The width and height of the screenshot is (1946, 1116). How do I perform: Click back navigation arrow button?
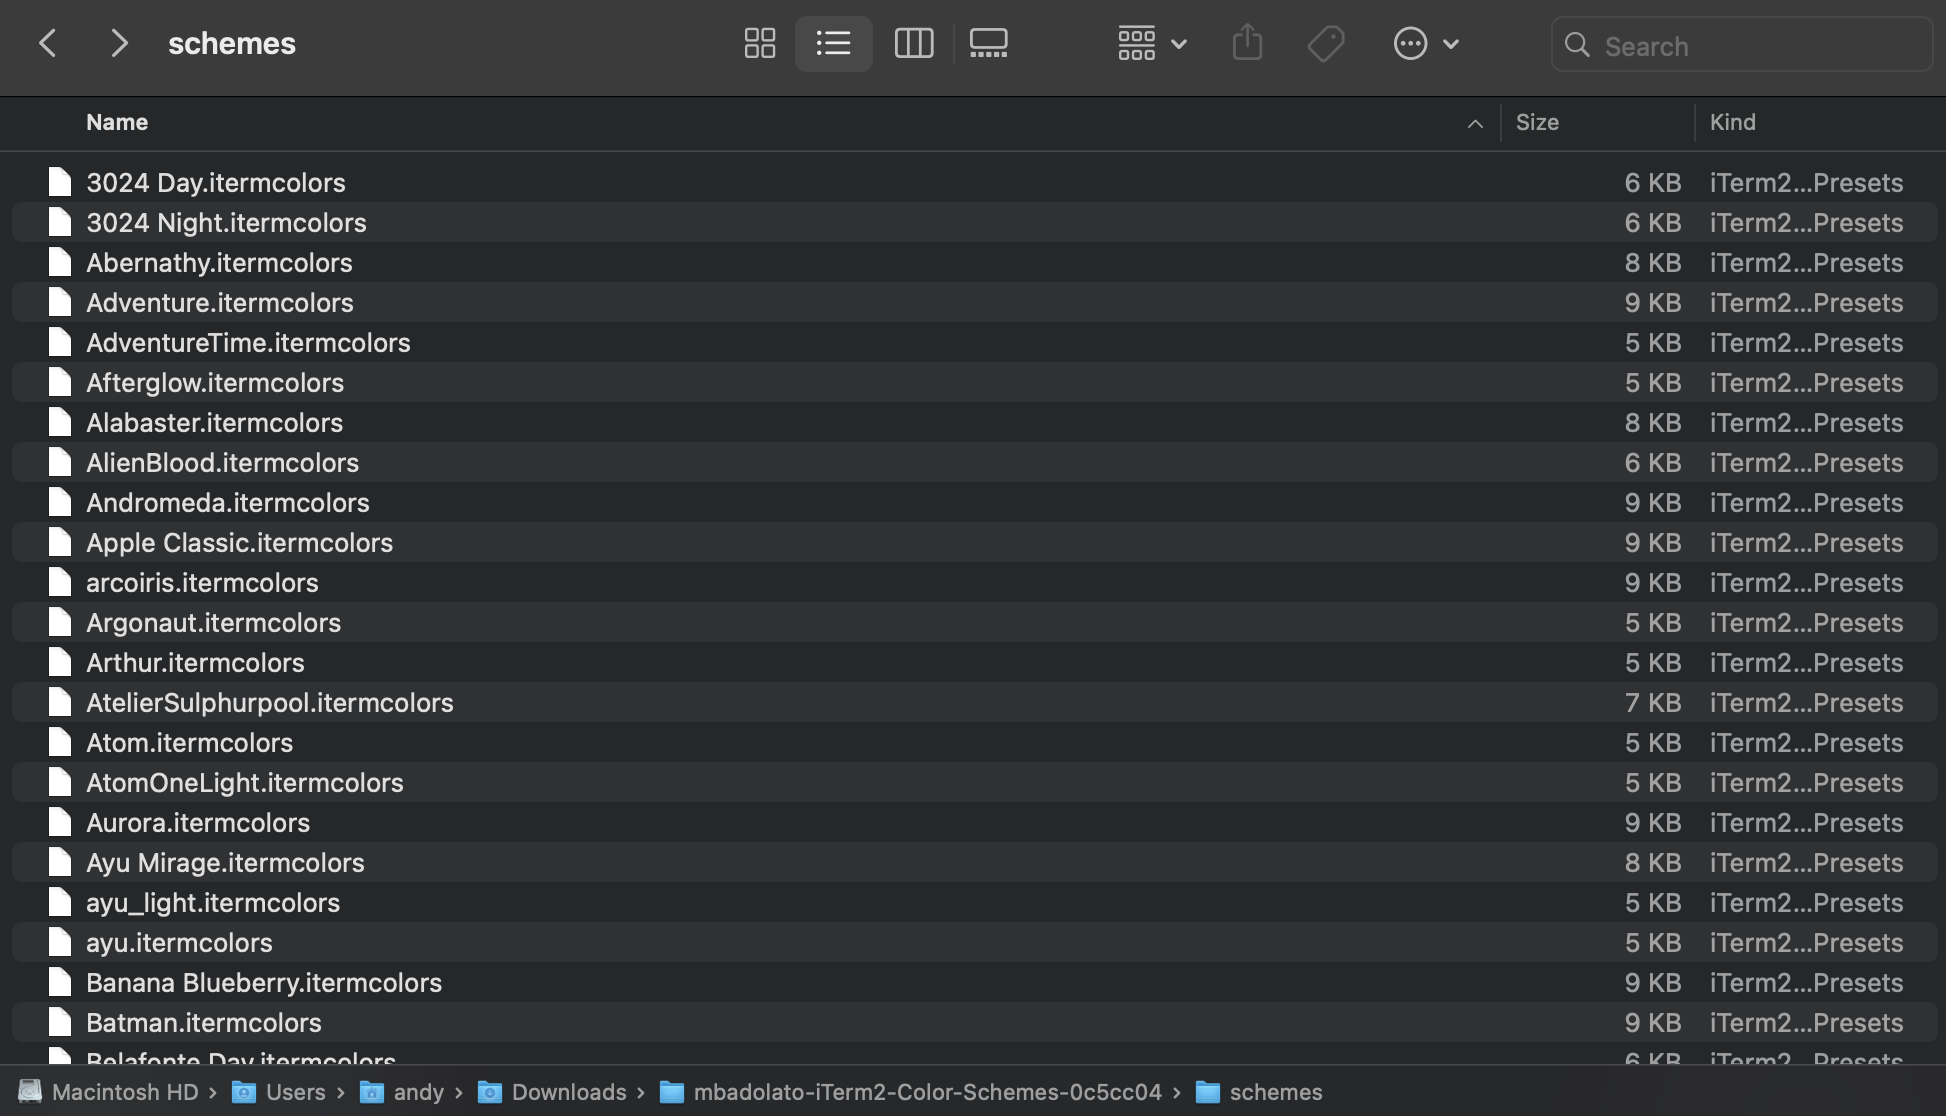pyautogui.click(x=48, y=43)
